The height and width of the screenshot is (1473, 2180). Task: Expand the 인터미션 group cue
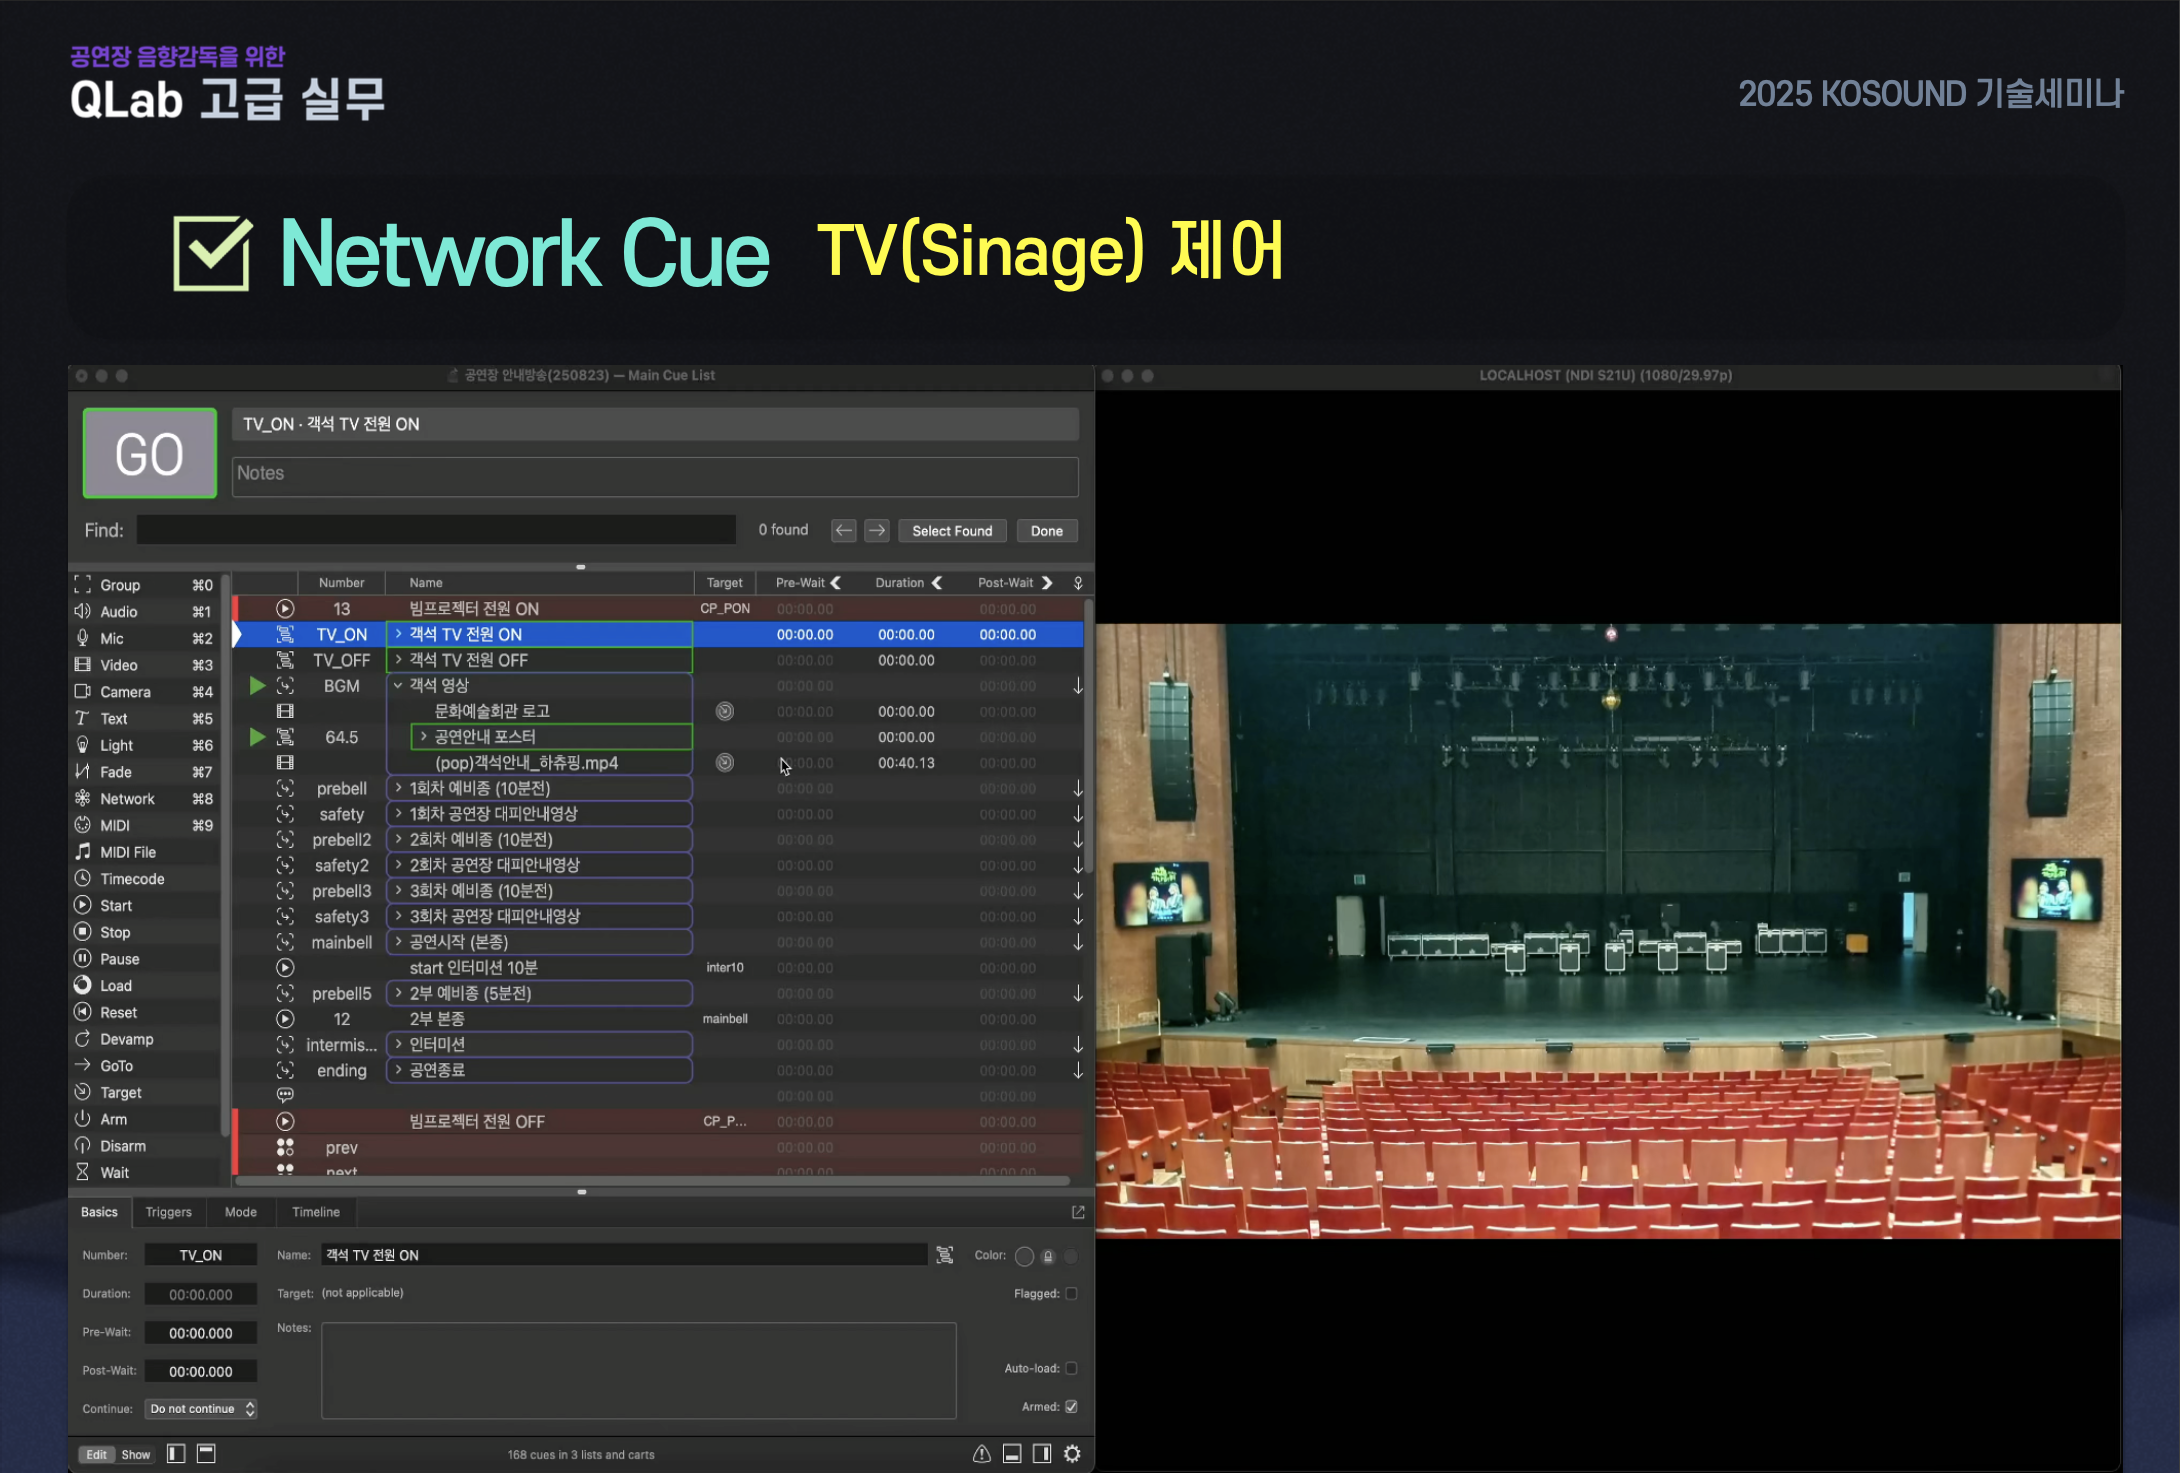click(398, 1044)
